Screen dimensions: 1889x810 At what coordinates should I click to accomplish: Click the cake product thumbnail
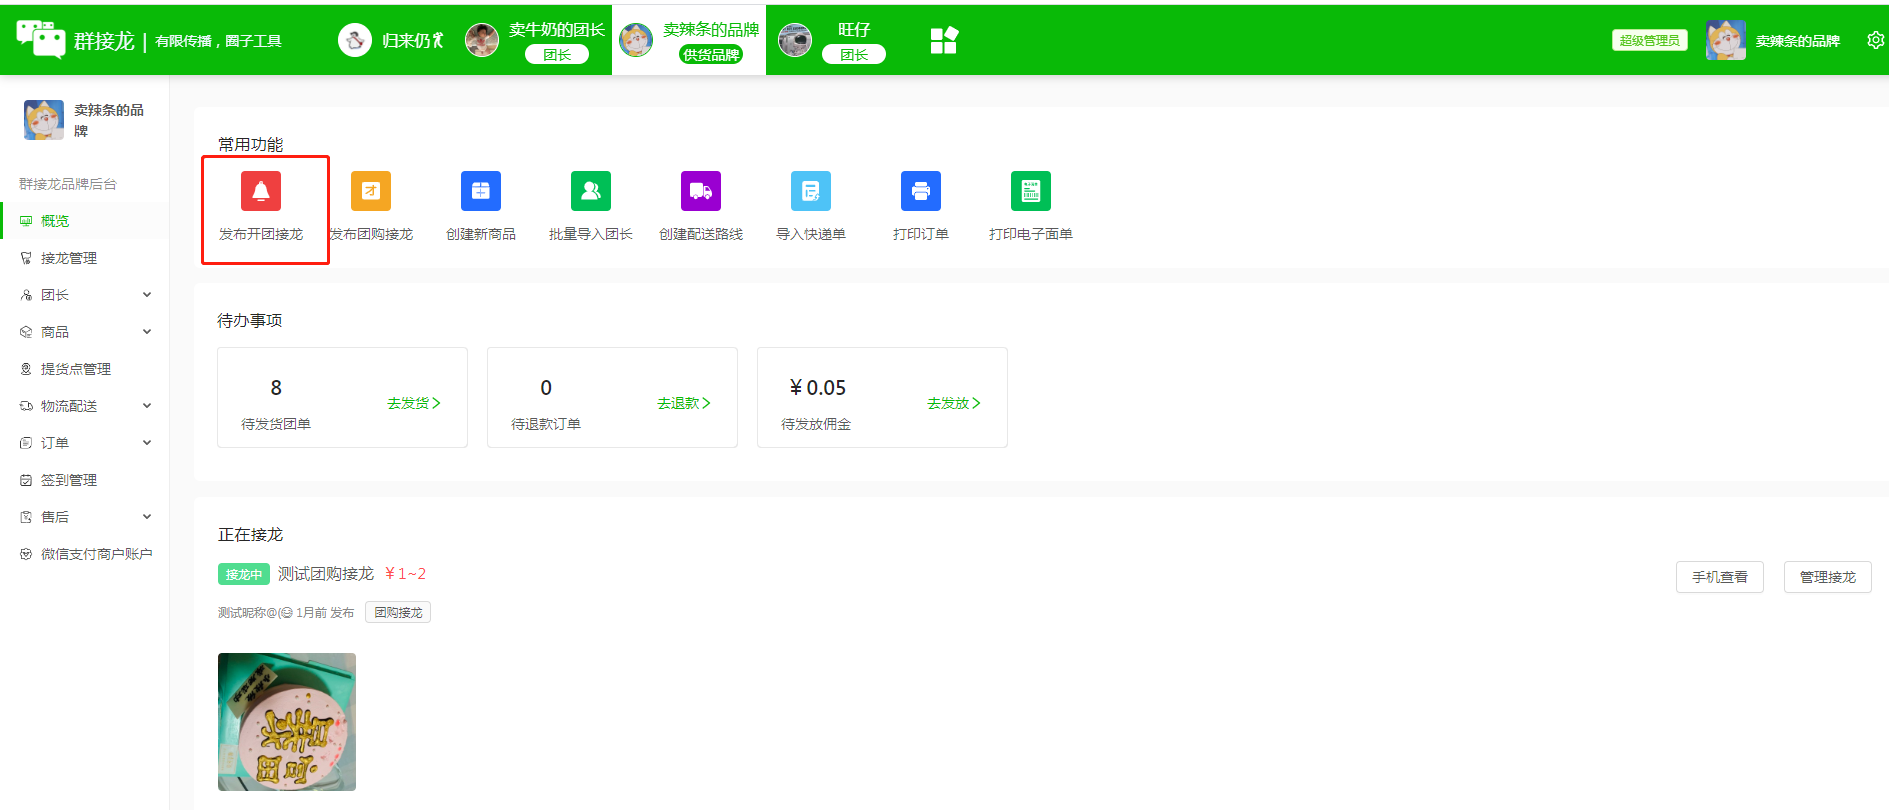287,722
